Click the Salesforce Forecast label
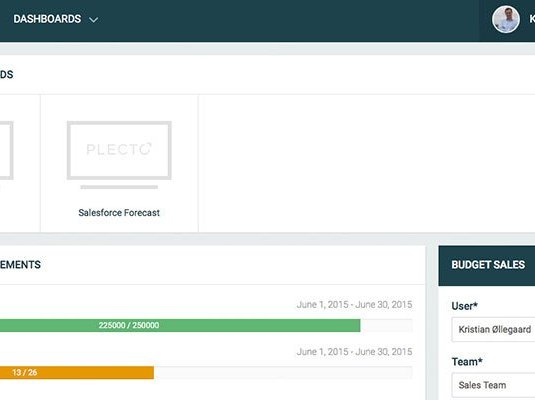The image size is (535, 400). (119, 213)
